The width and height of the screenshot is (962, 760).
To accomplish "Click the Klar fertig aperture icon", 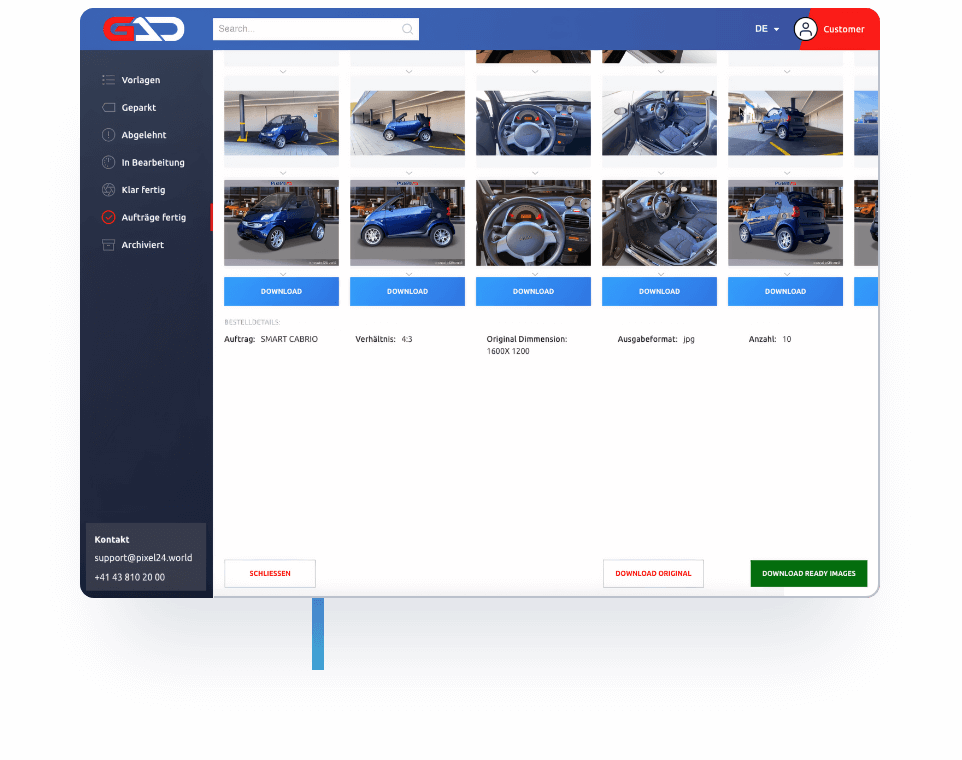I will 109,190.
